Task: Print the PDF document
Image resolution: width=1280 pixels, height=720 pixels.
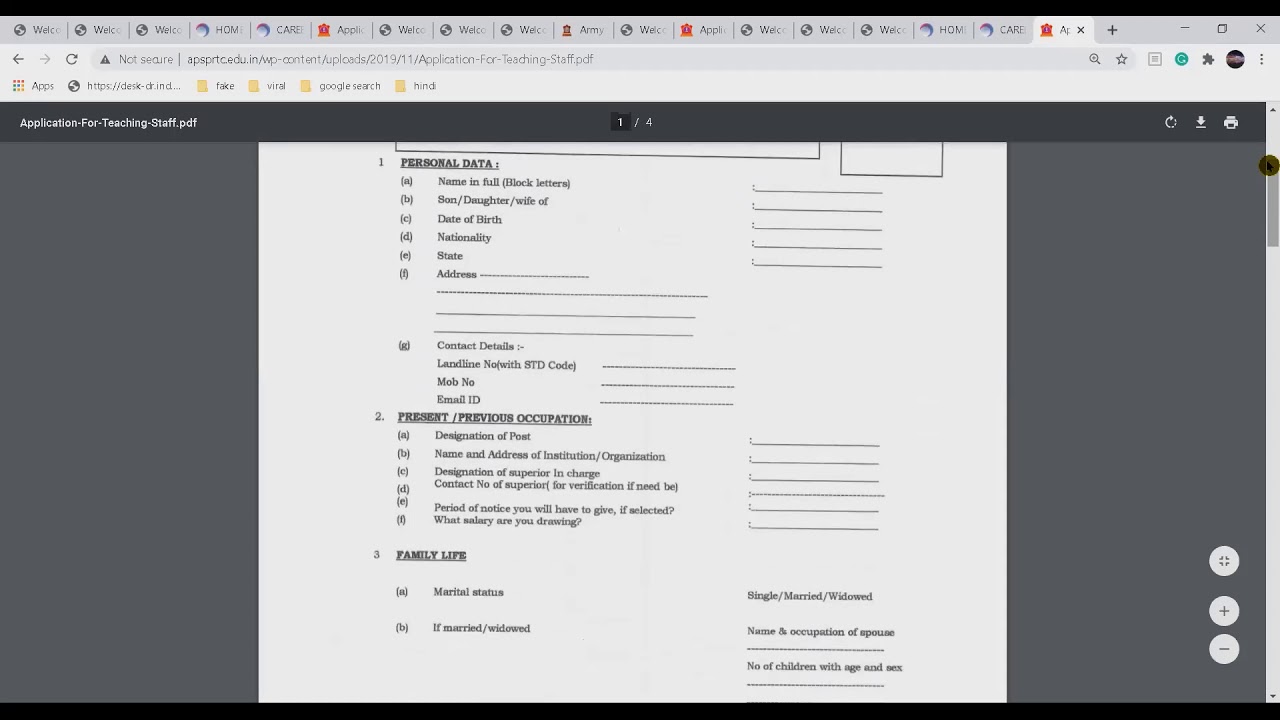Action: (x=1231, y=122)
